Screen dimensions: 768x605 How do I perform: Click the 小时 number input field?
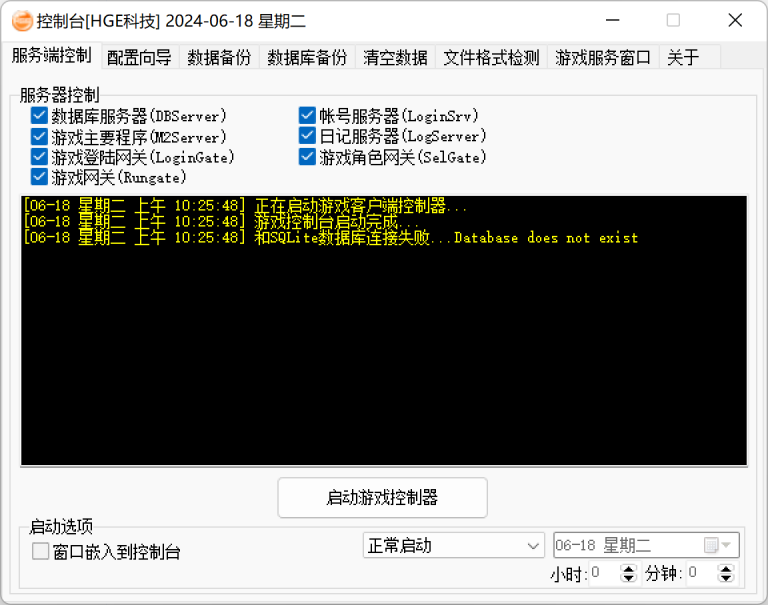coord(604,573)
